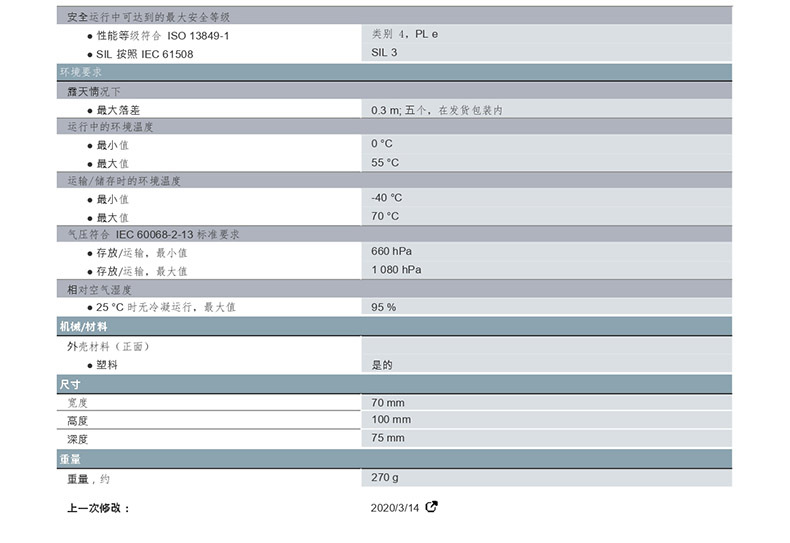Click the 270 g weight value
Viewport: 790px width, 543px height.
(385, 478)
